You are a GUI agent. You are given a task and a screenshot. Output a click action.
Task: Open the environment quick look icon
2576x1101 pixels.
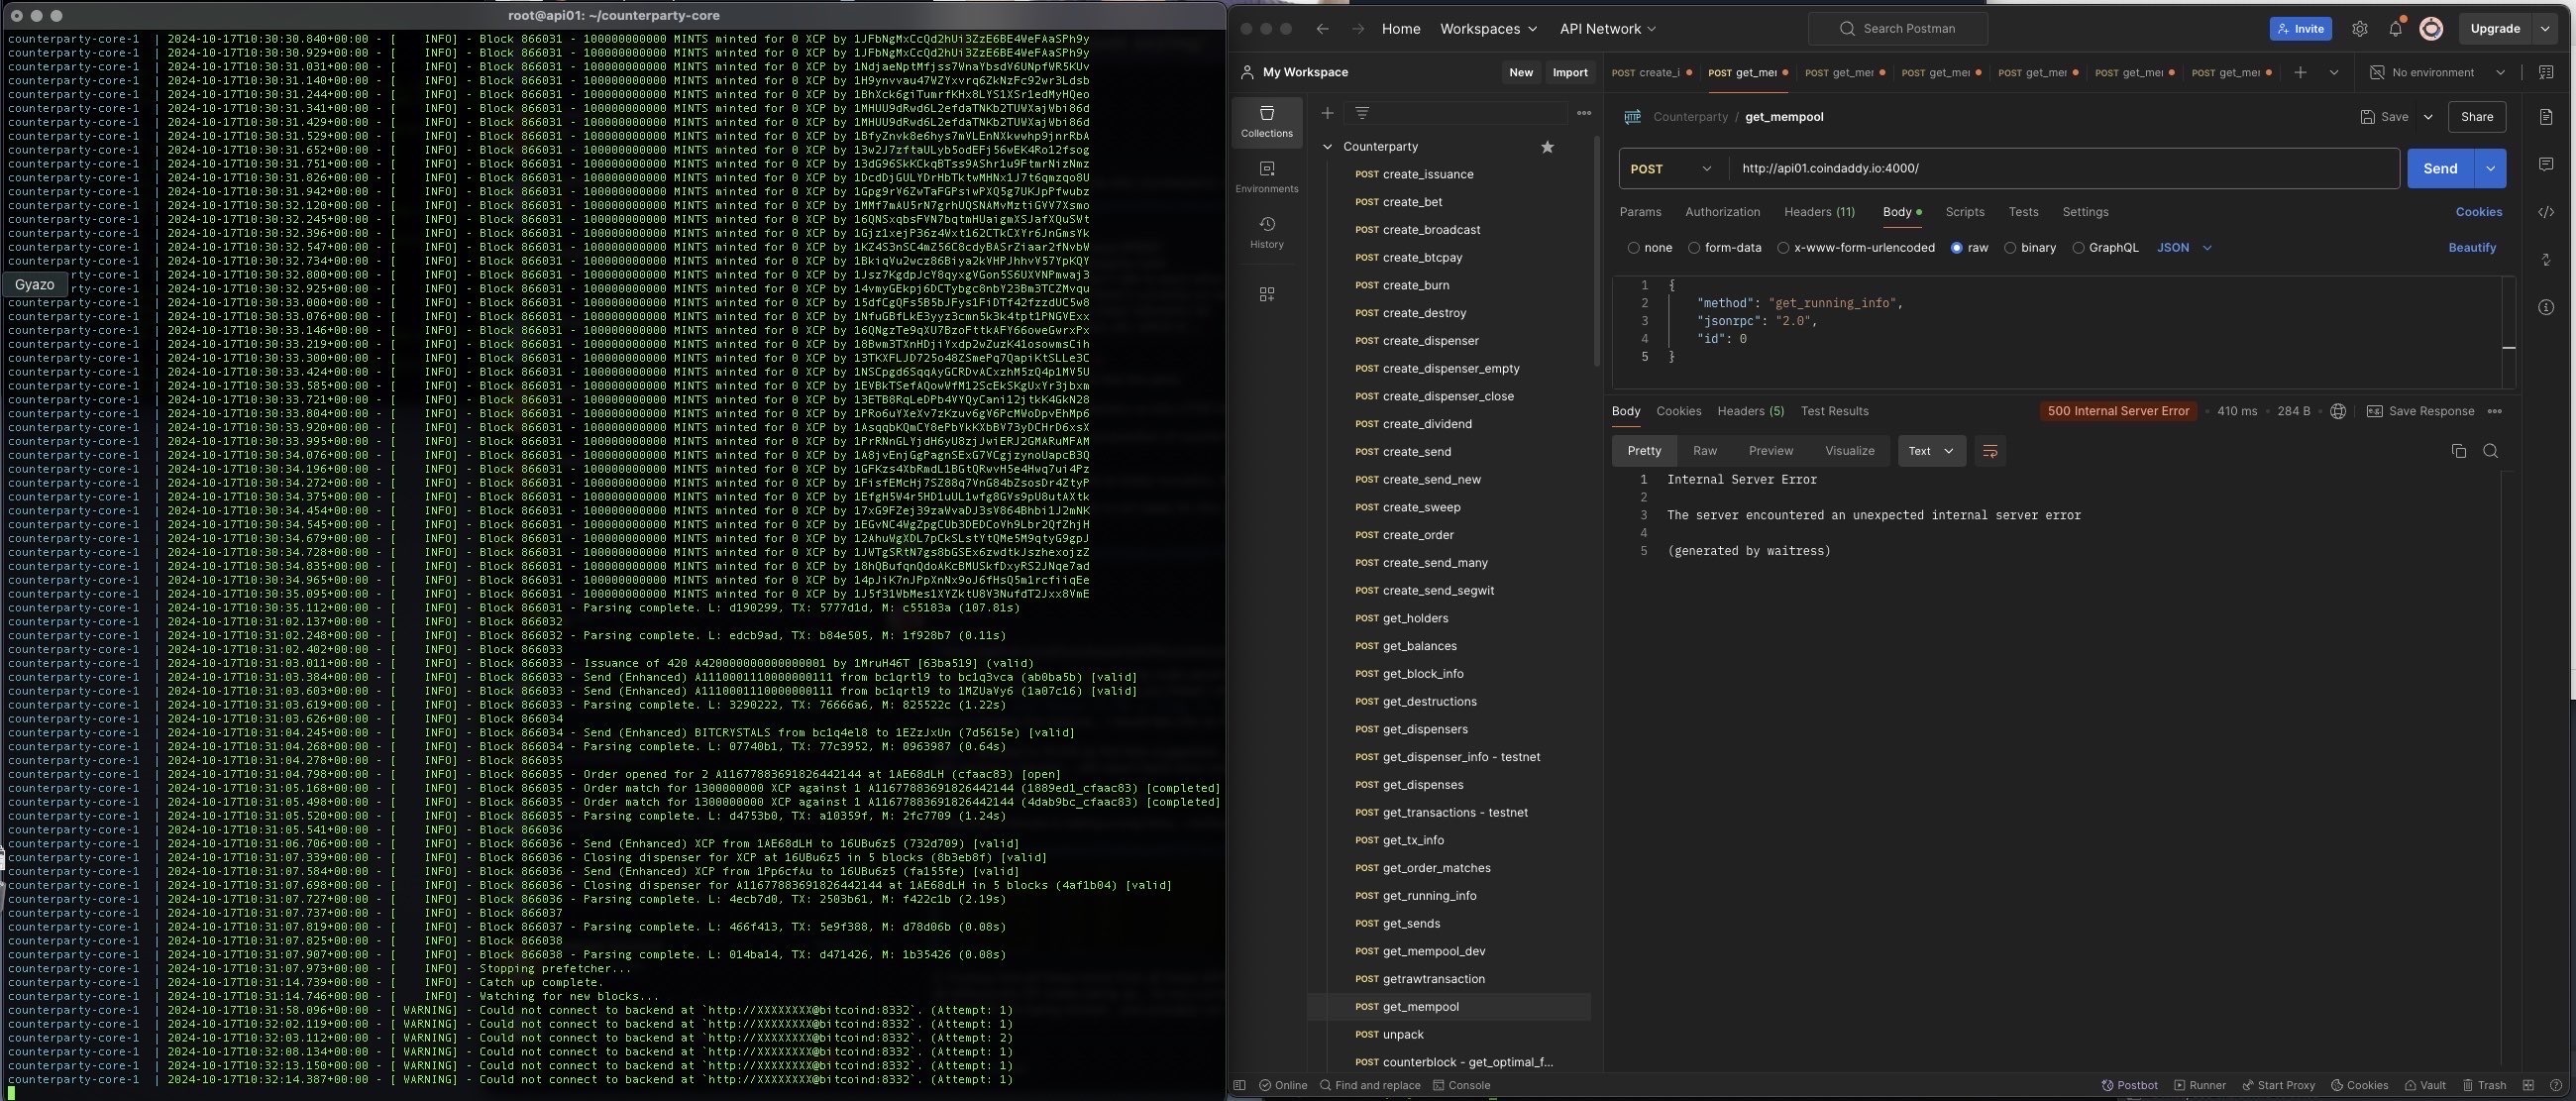click(2545, 72)
